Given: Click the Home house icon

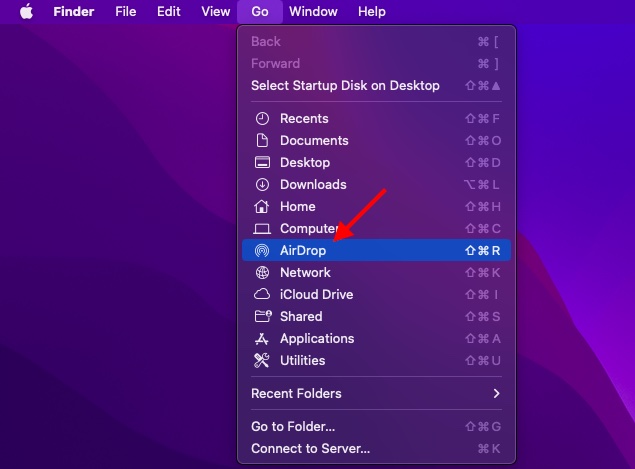Looking at the screenshot, I should (262, 207).
